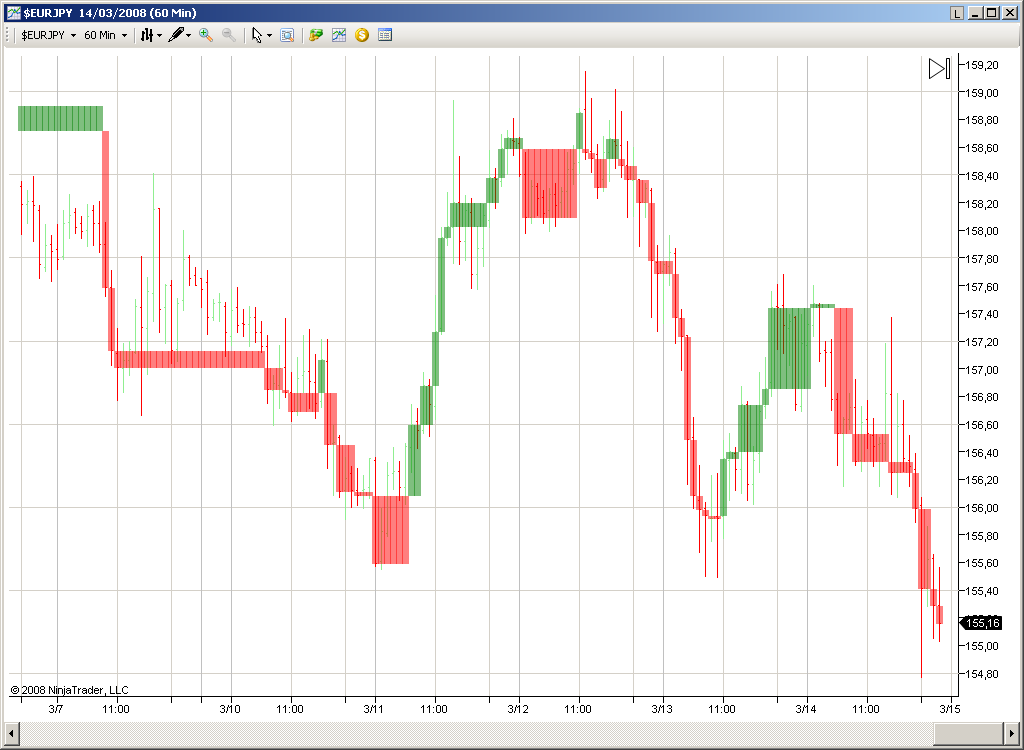Click the scrollbar right arrow
The width and height of the screenshot is (1024, 750).
pos(1010,732)
